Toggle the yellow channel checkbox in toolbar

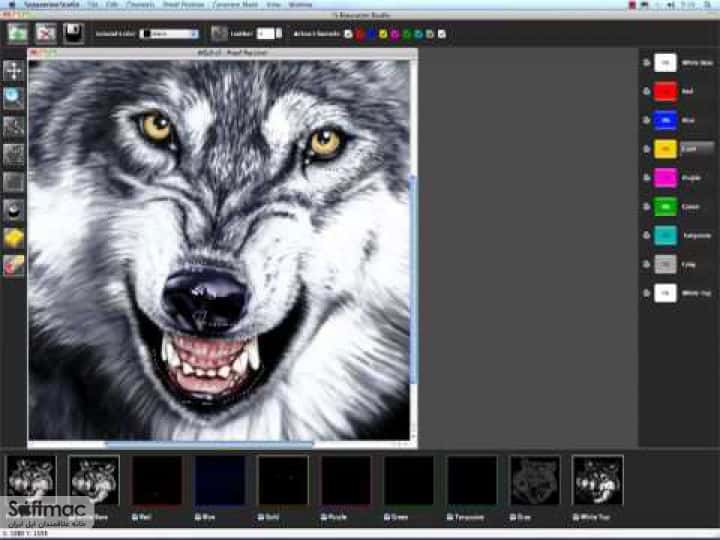tap(383, 34)
